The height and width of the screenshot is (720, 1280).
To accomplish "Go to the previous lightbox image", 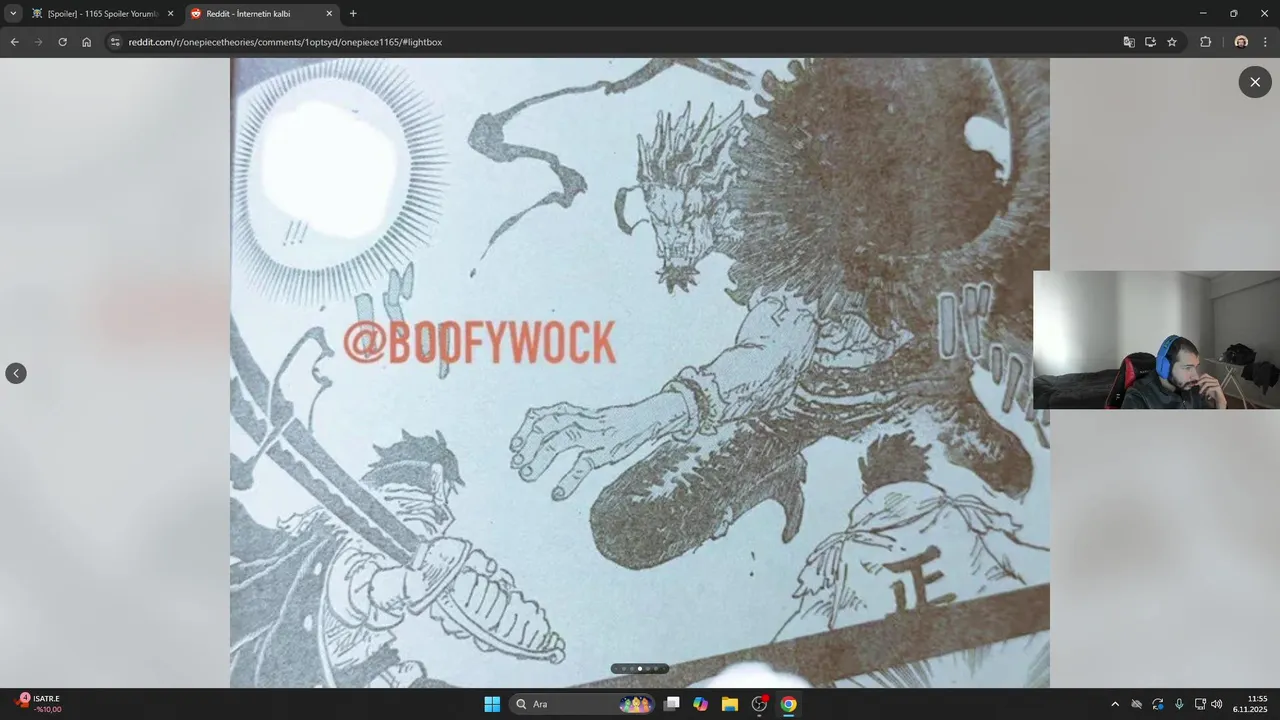I will (x=16, y=373).
